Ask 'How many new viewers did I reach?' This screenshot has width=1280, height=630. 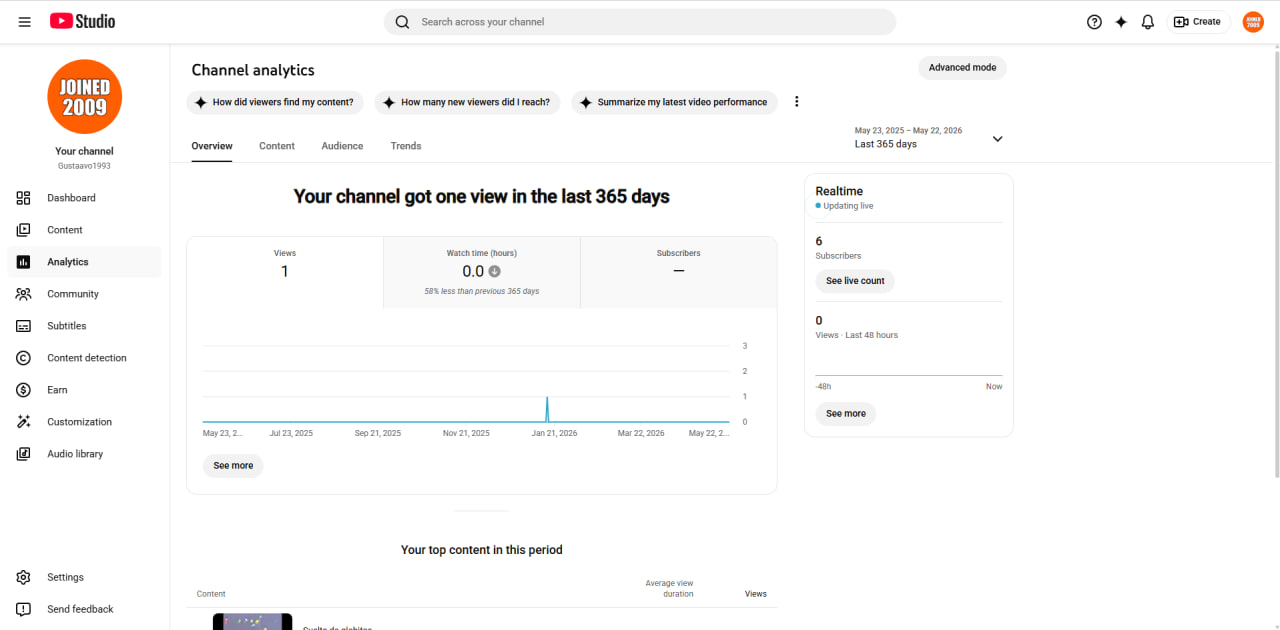pyautogui.click(x=467, y=102)
